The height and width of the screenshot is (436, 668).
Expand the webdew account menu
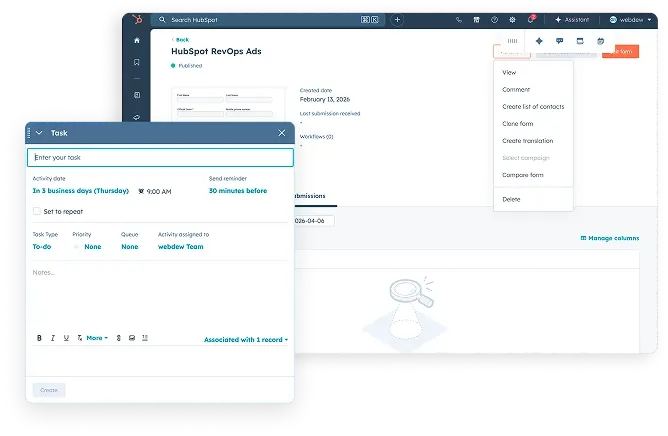(x=631, y=20)
